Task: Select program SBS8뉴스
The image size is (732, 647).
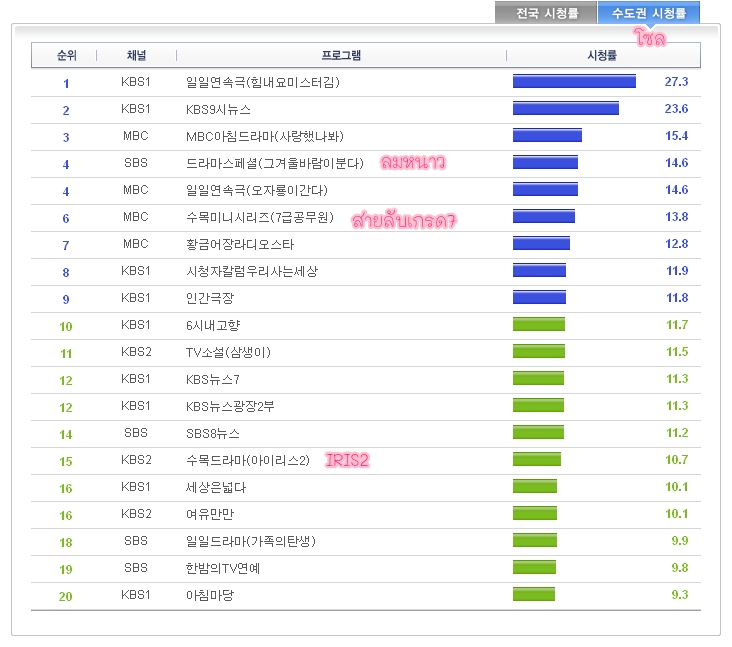Action: click(213, 434)
